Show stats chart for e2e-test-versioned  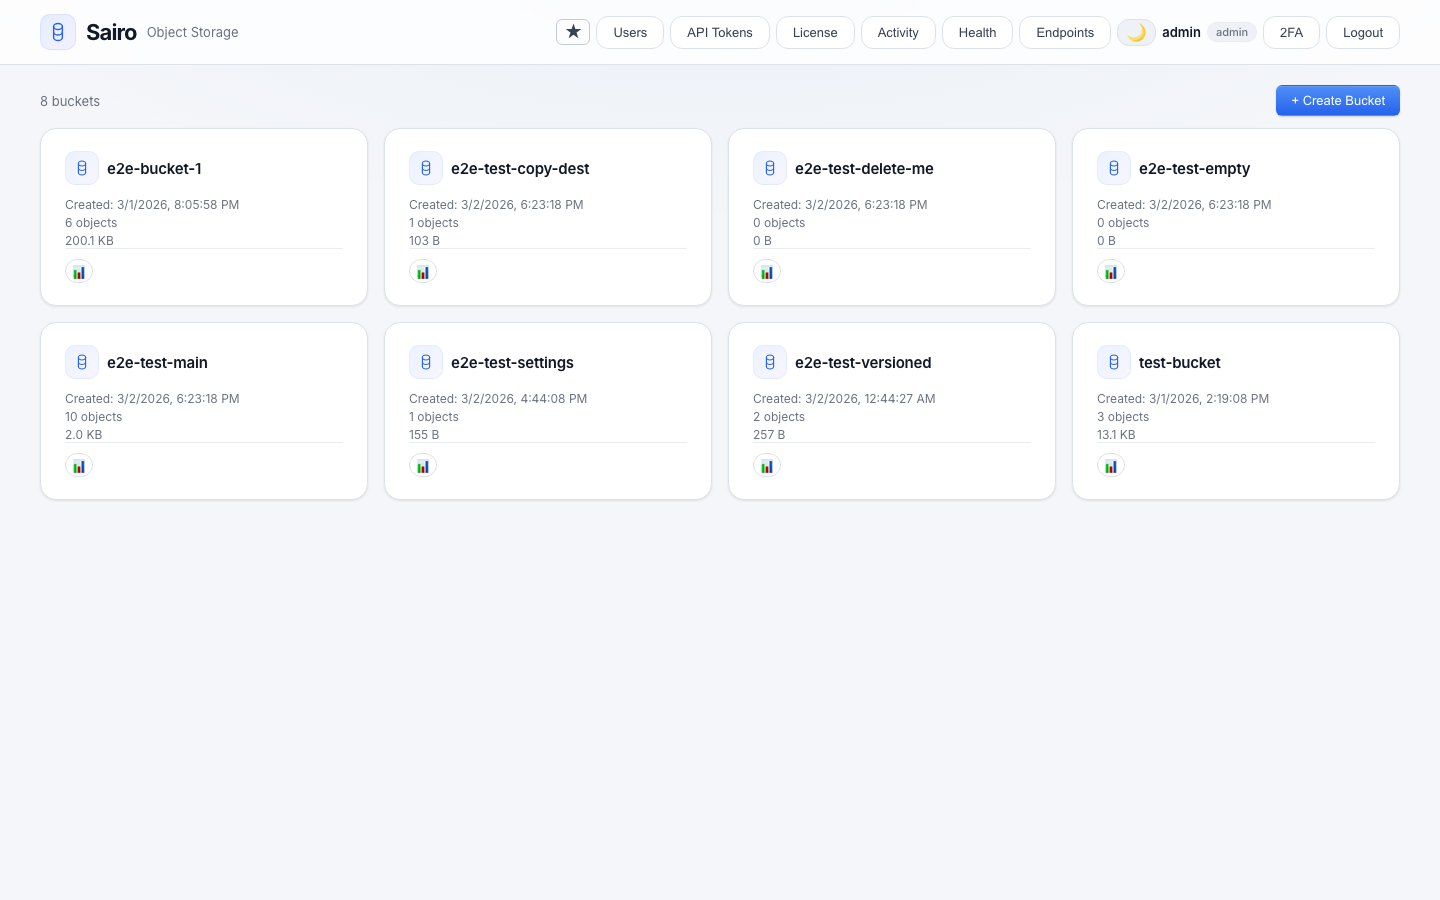[767, 466]
